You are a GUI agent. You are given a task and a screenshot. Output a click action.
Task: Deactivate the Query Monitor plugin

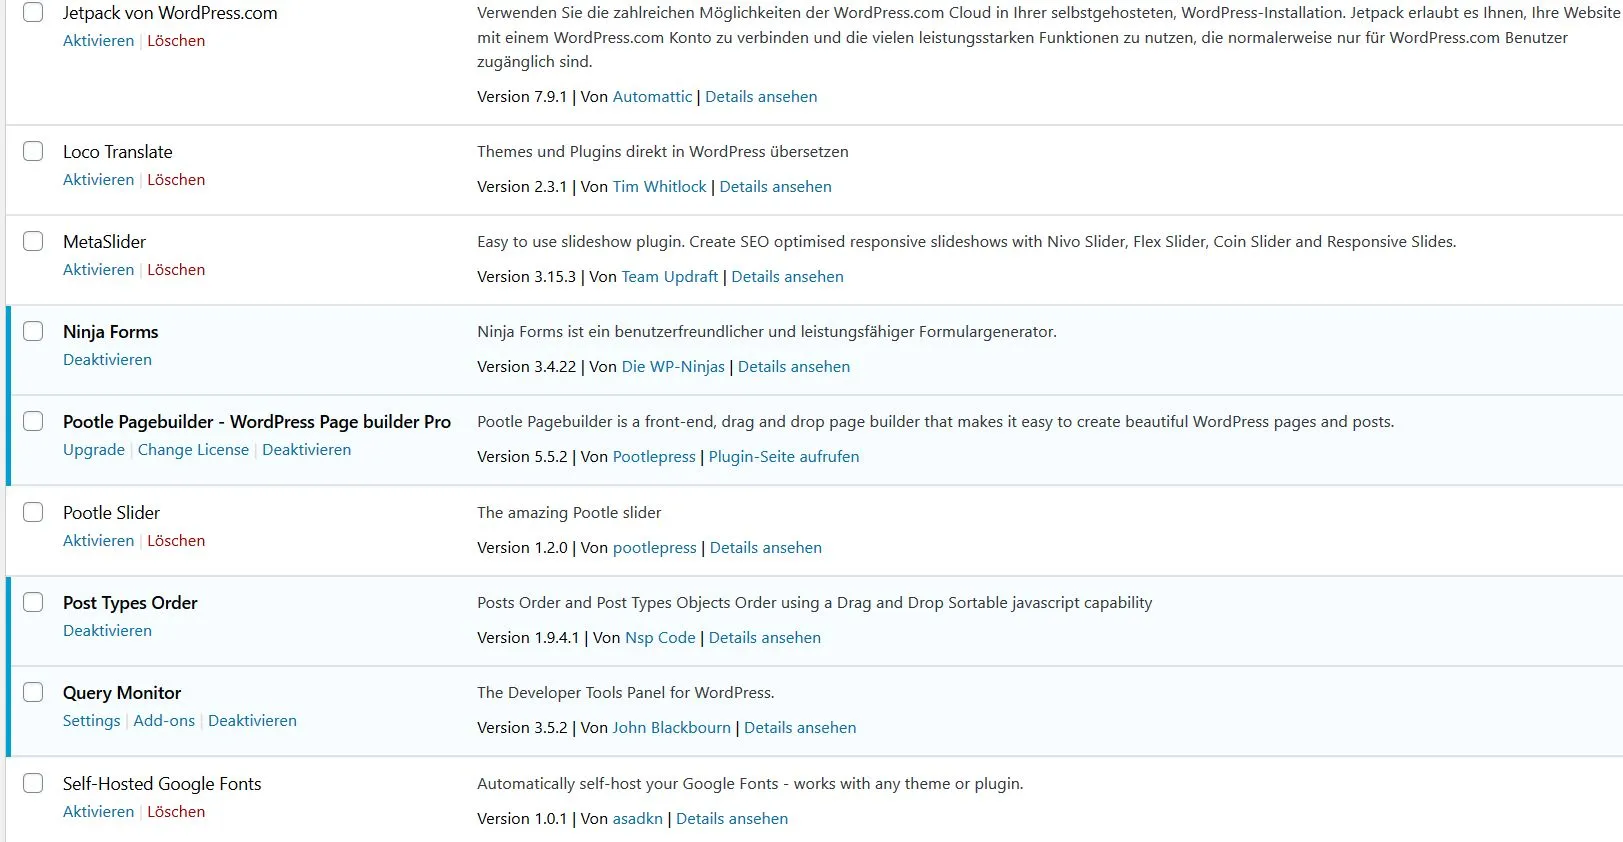point(252,721)
